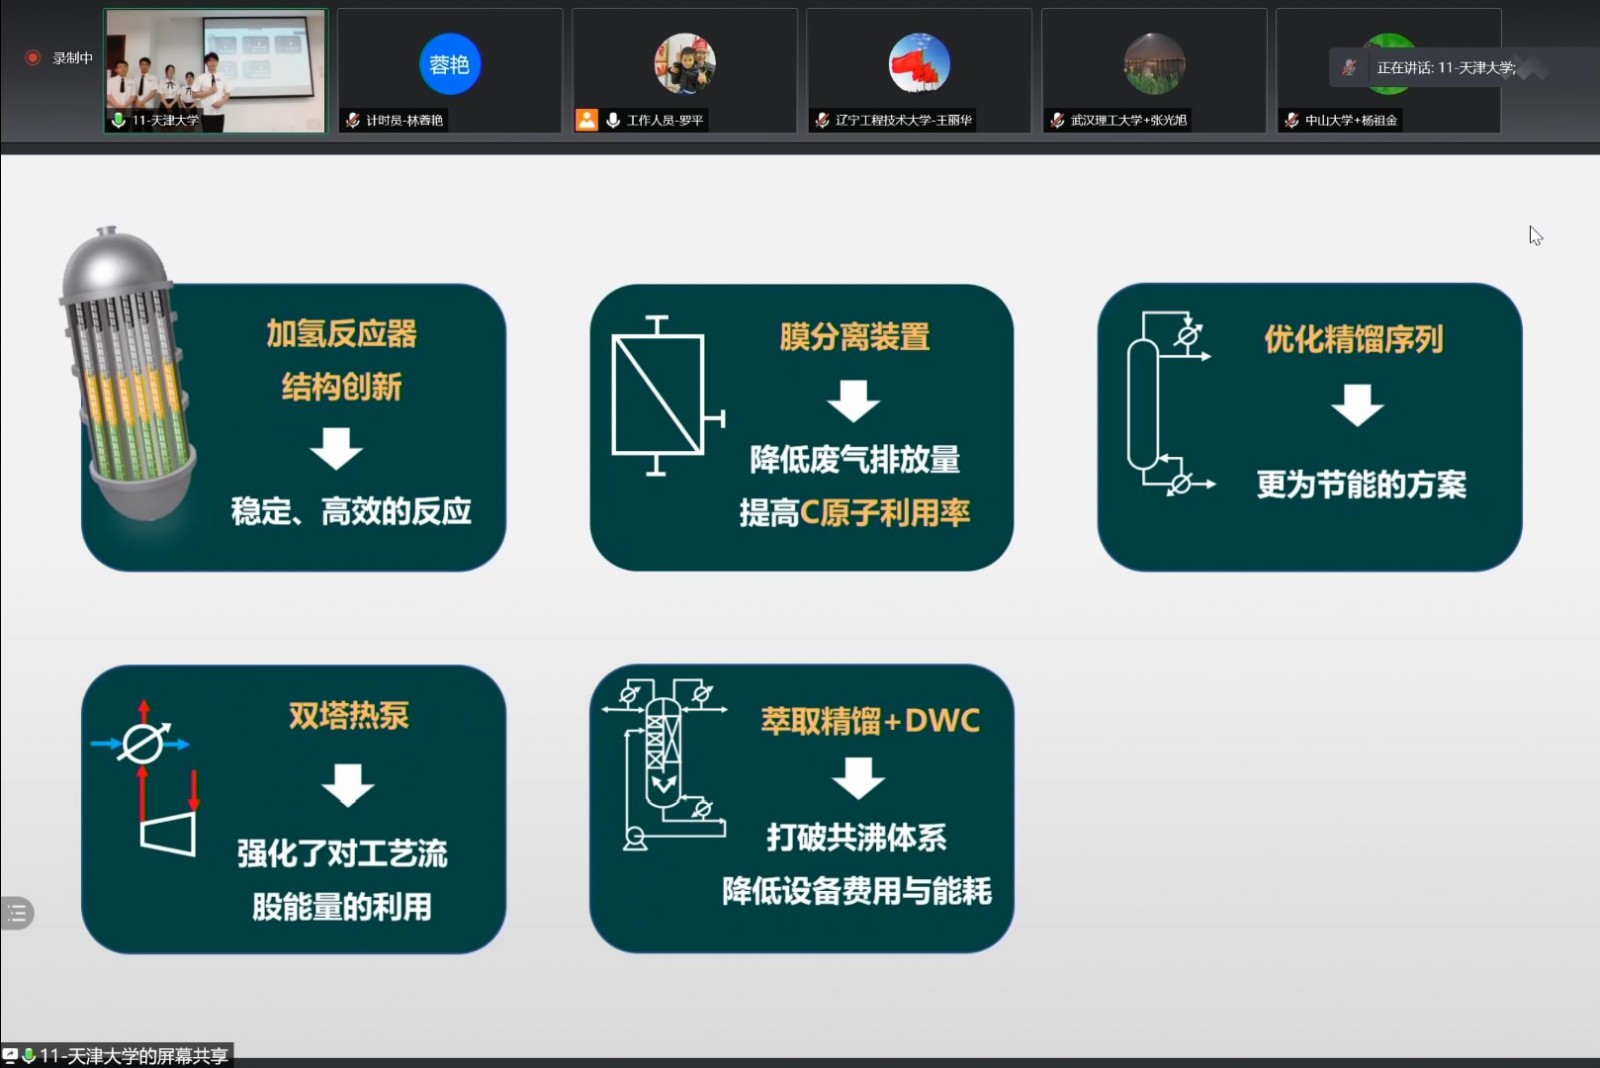Screen dimensions: 1600x1068
Task: Click the muted mic icon for 中山大学+杨祖金
Action: tap(1291, 120)
